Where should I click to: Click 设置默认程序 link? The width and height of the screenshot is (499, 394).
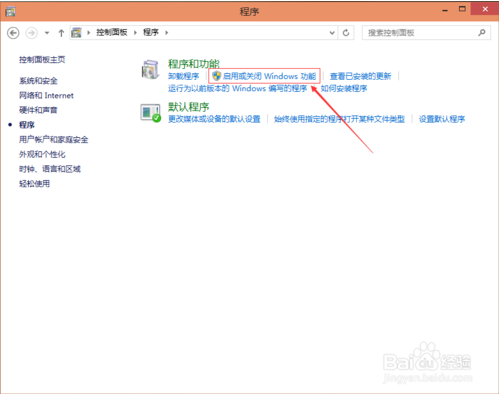(442, 119)
